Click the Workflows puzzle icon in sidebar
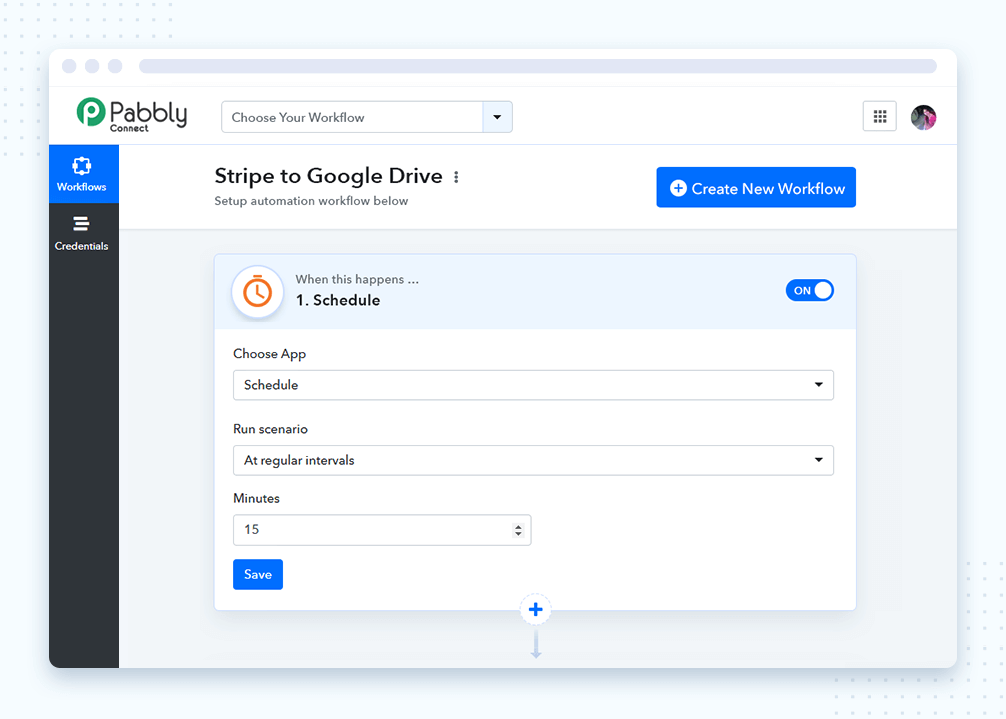The width and height of the screenshot is (1006, 719). click(x=82, y=166)
